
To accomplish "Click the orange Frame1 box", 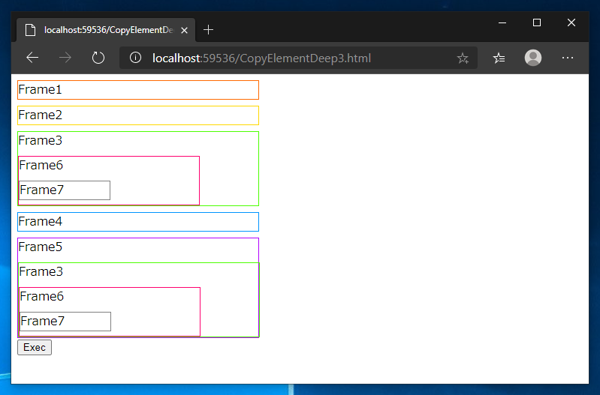I will 138,90.
